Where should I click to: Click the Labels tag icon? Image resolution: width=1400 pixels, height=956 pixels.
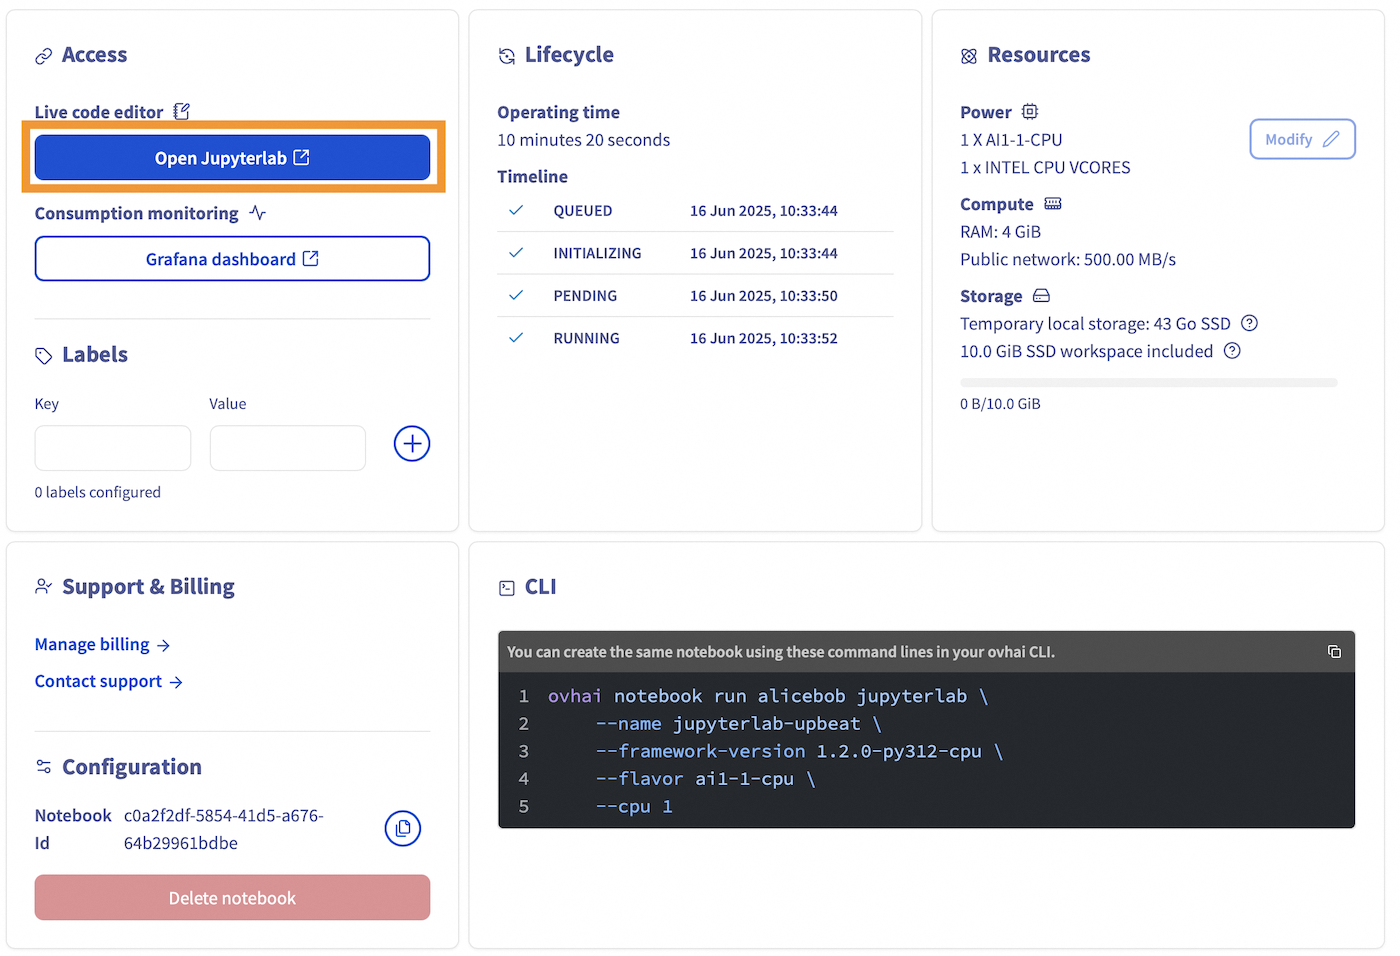43,354
